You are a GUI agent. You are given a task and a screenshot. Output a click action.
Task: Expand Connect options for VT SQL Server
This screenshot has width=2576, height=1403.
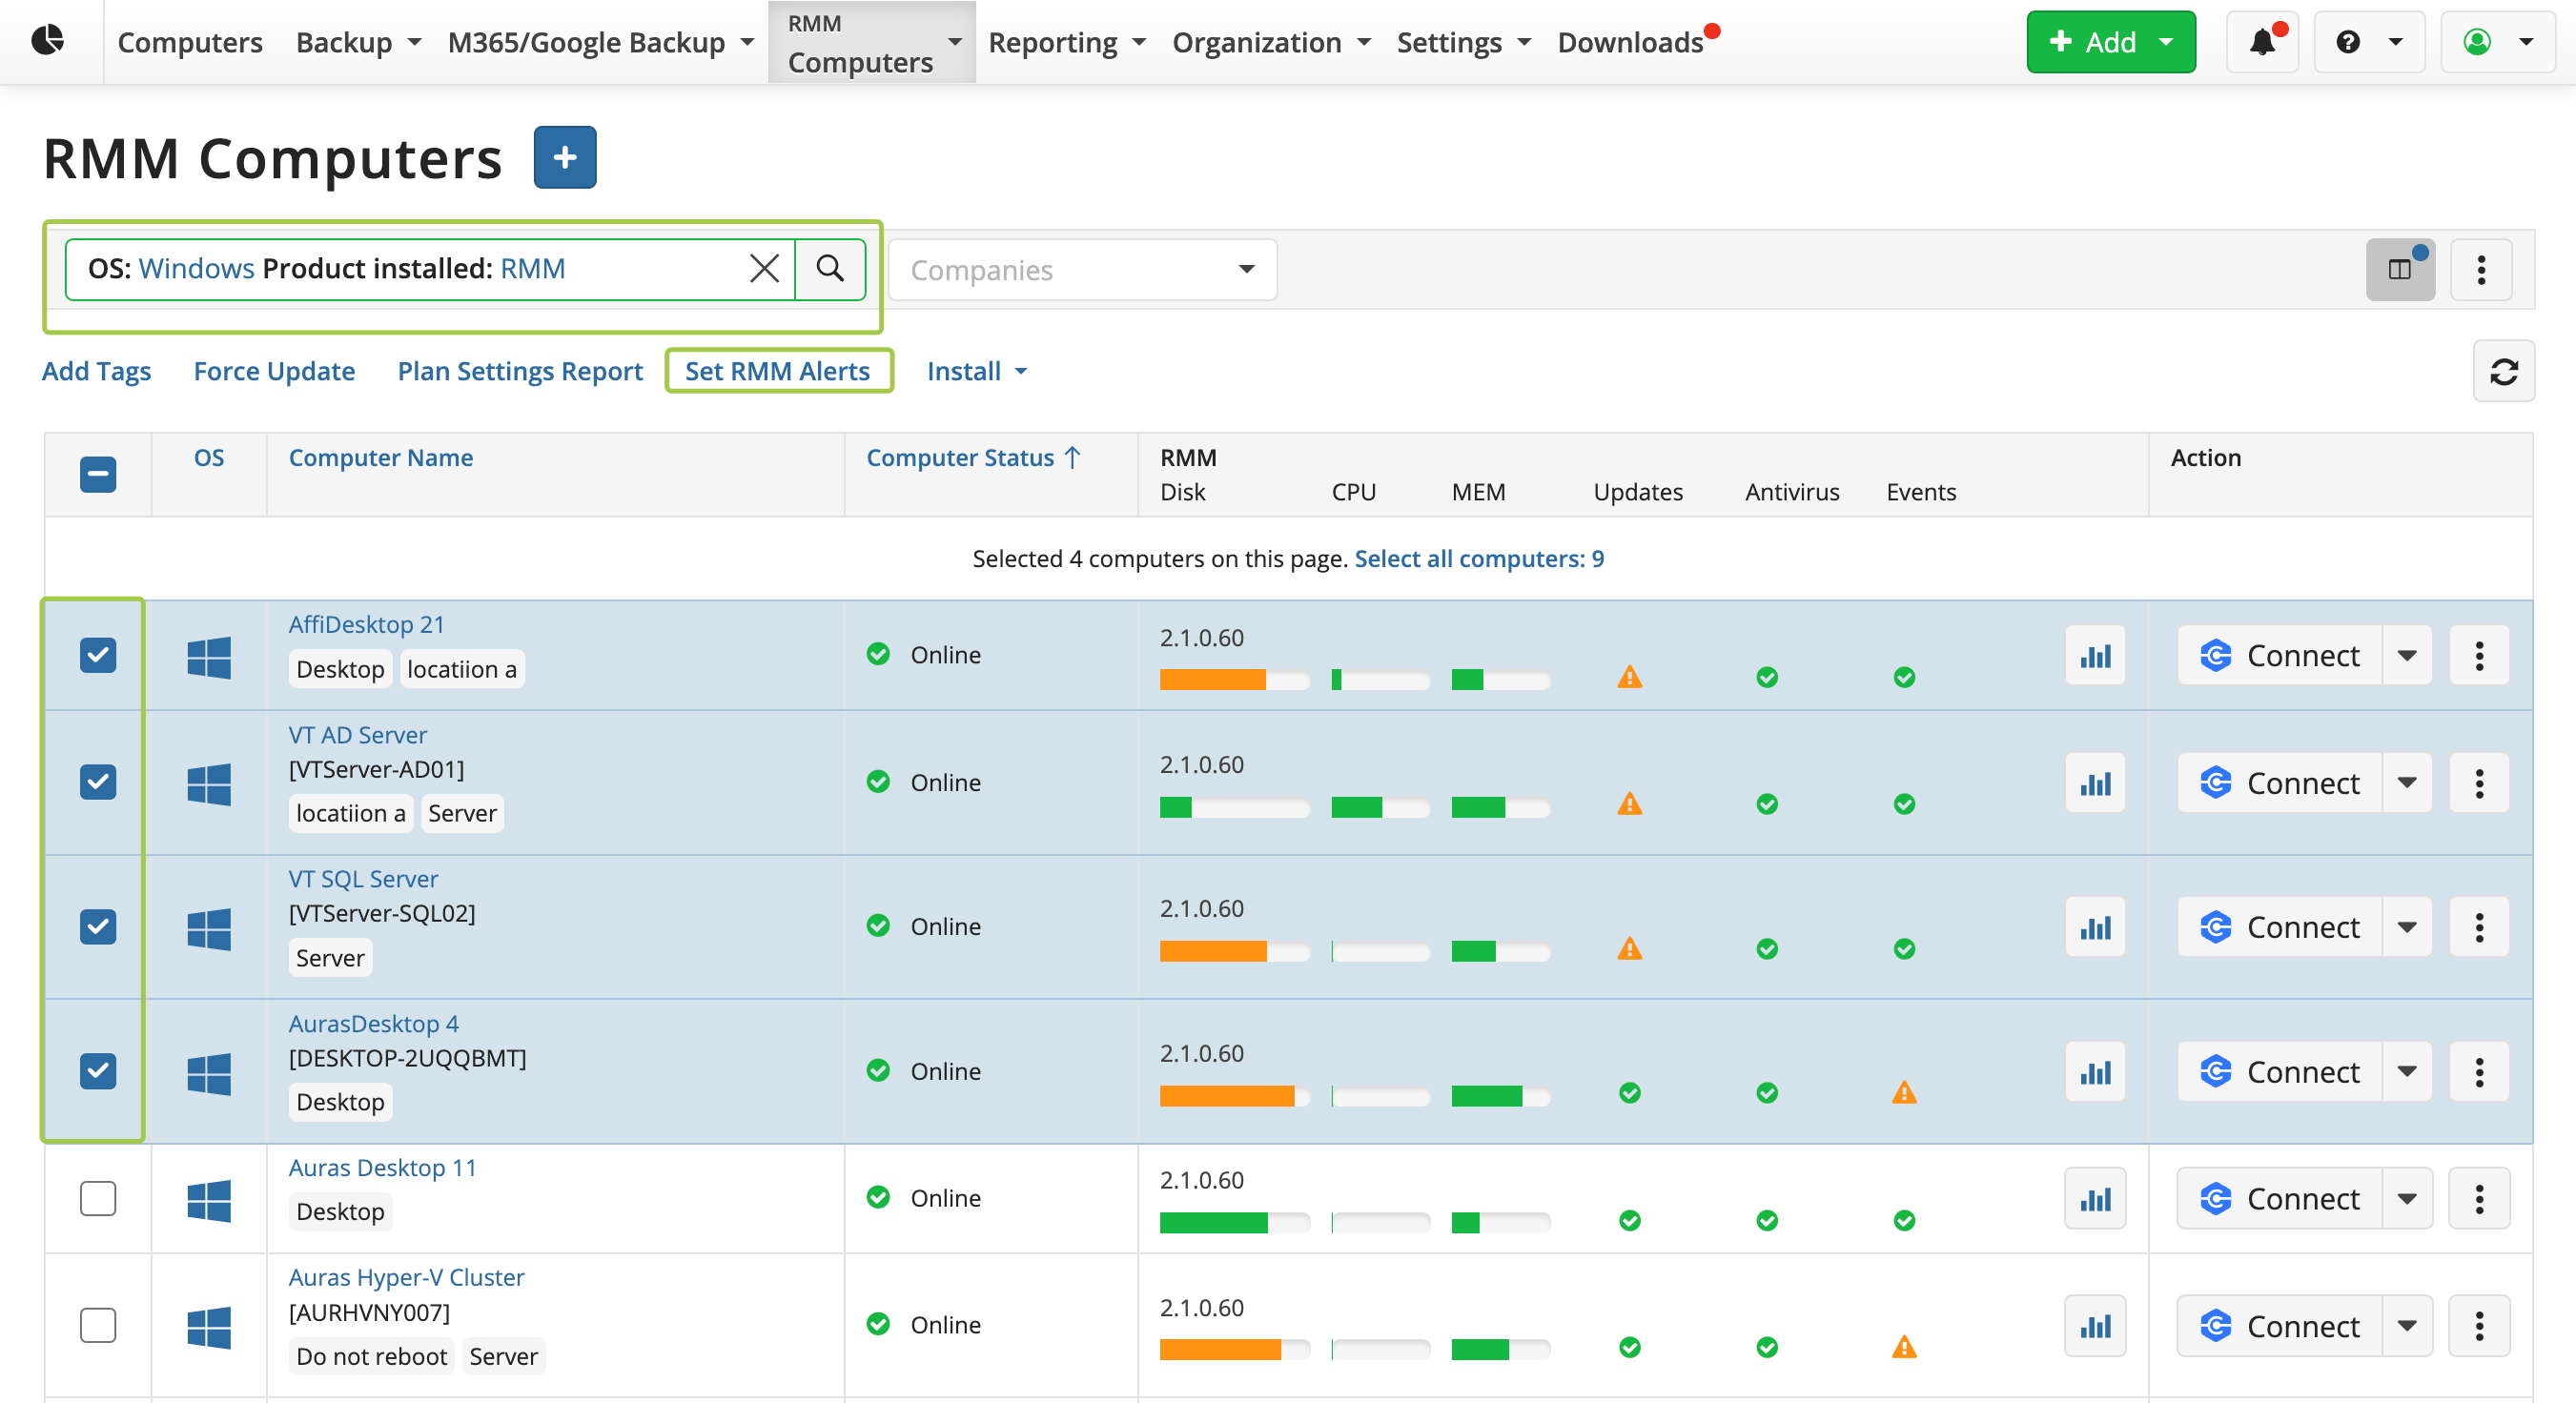click(2407, 927)
